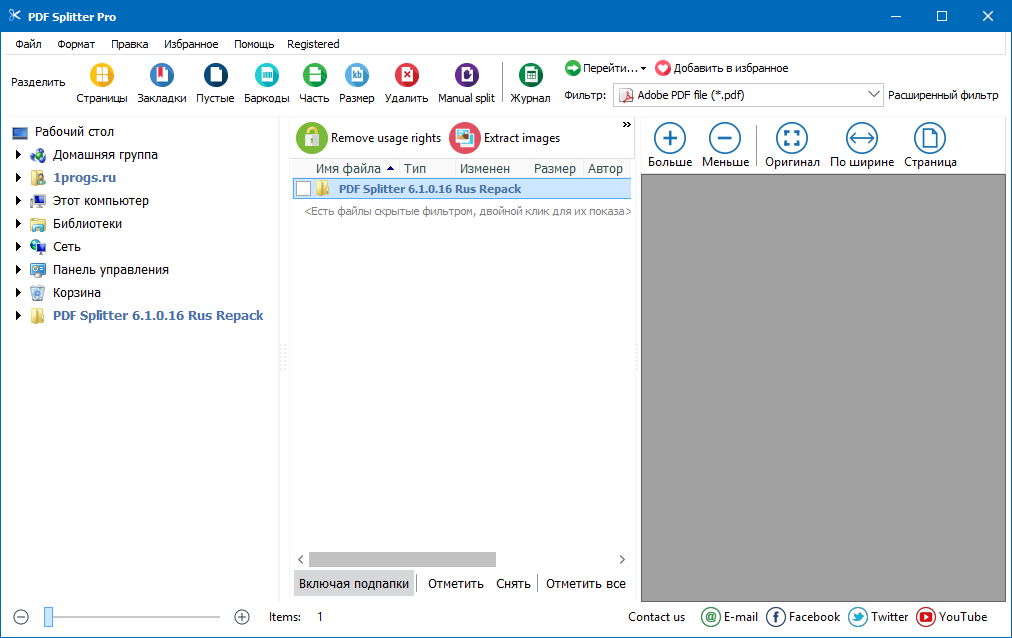Click the Удалить delete pages icon
The width and height of the screenshot is (1012, 638).
pos(406,76)
